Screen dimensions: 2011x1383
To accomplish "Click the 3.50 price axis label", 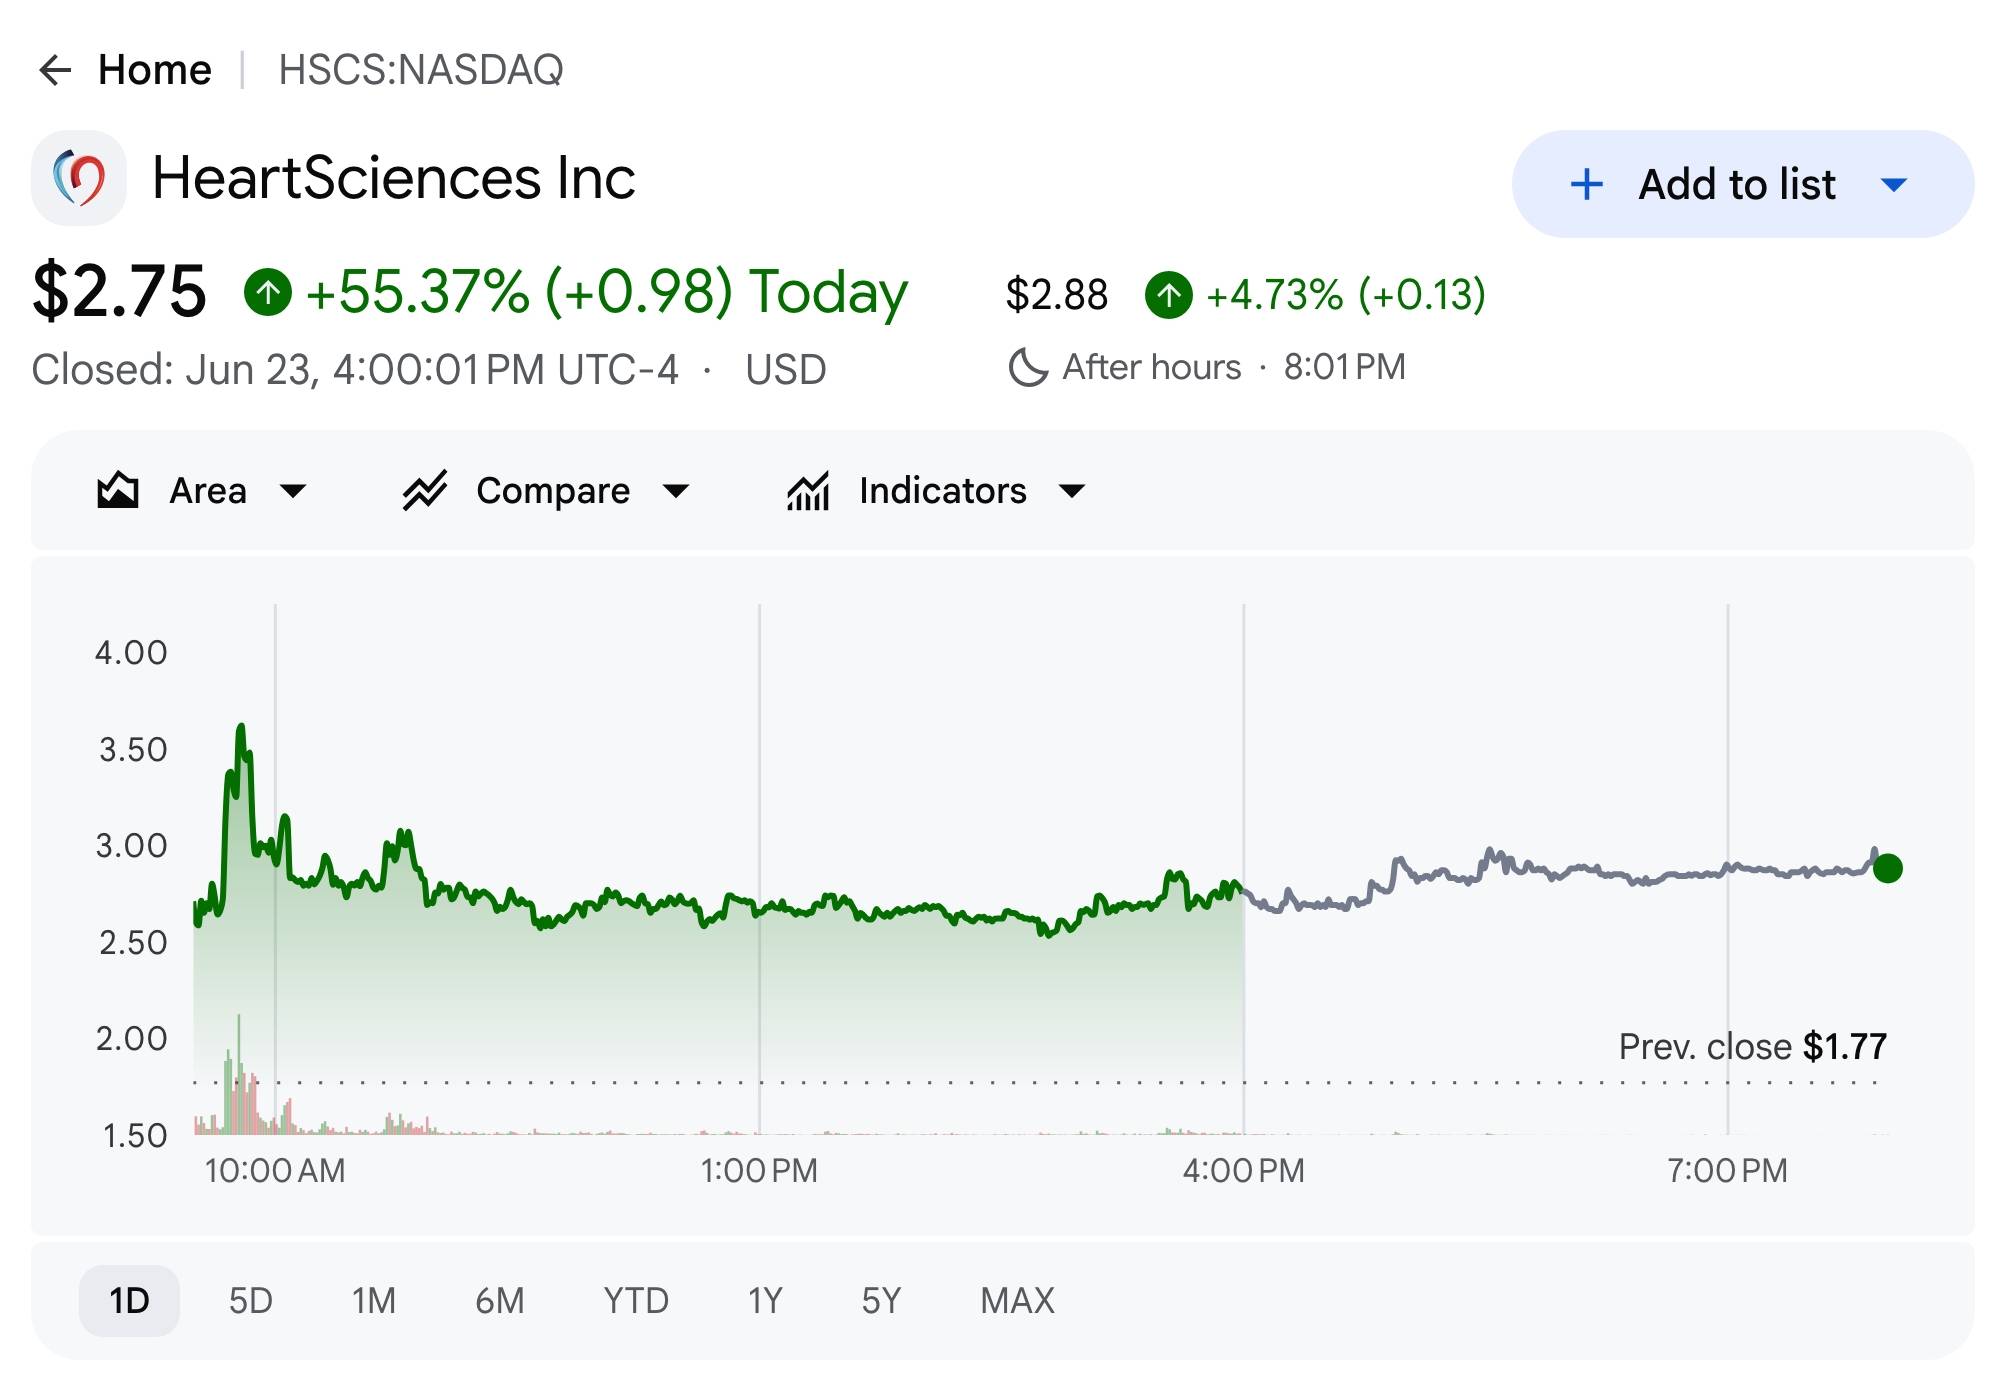I will point(133,750).
